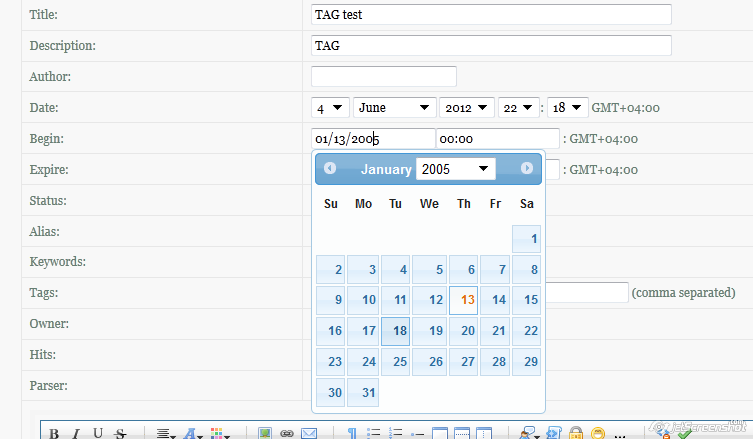Select January 25 in the calendar

point(395,362)
